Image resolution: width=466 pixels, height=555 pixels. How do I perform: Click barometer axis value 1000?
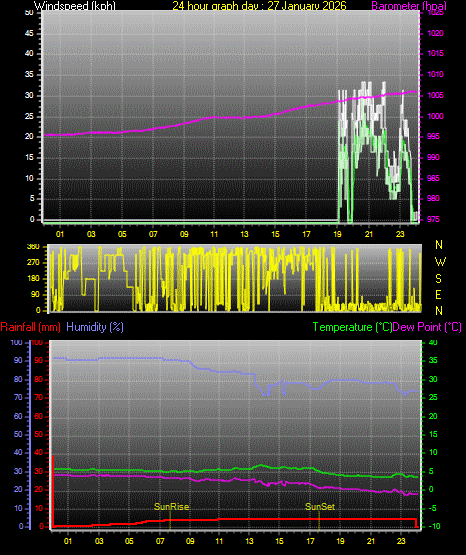click(x=436, y=116)
